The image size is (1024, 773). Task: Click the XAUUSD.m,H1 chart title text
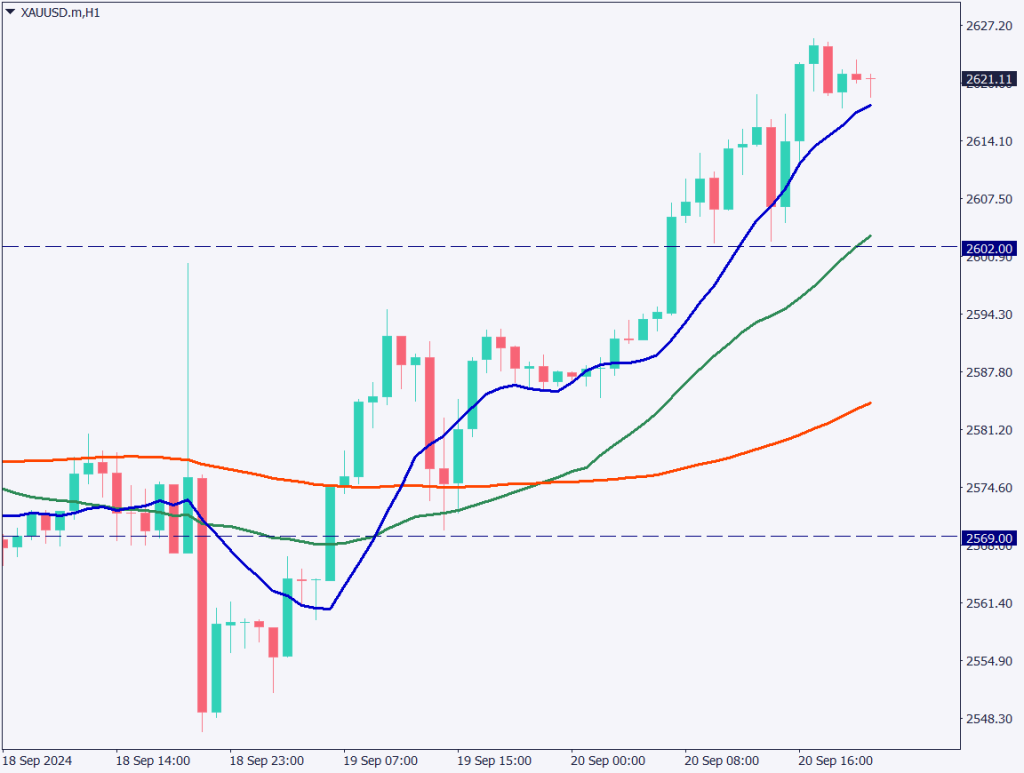pos(60,13)
